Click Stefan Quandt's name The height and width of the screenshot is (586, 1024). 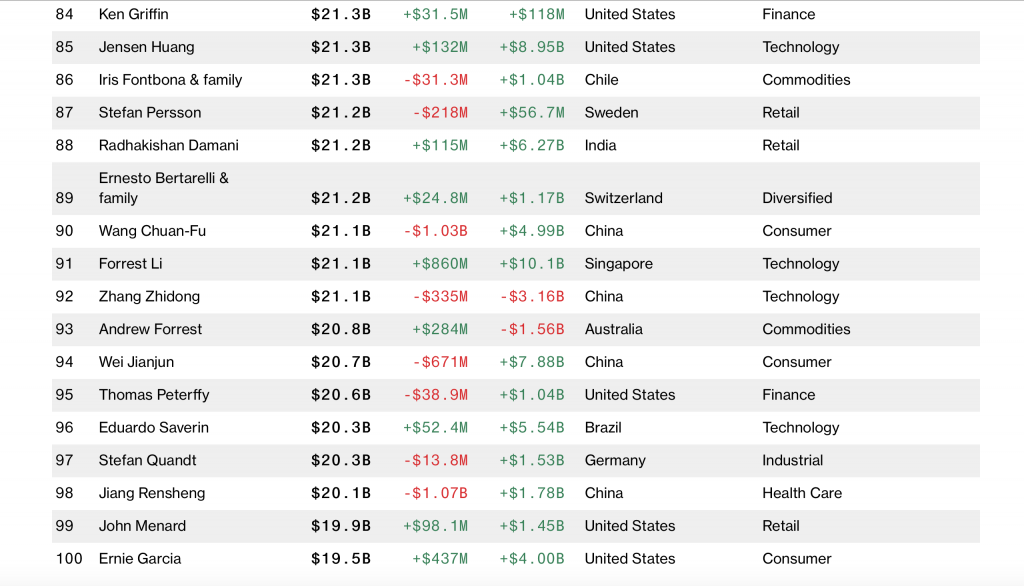click(147, 461)
